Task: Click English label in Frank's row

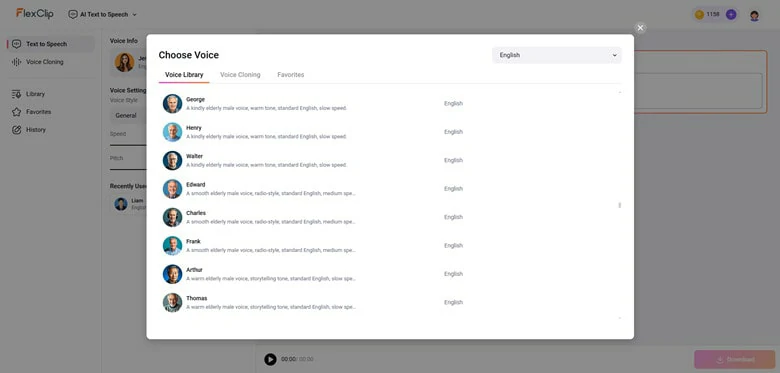Action: pos(453,245)
